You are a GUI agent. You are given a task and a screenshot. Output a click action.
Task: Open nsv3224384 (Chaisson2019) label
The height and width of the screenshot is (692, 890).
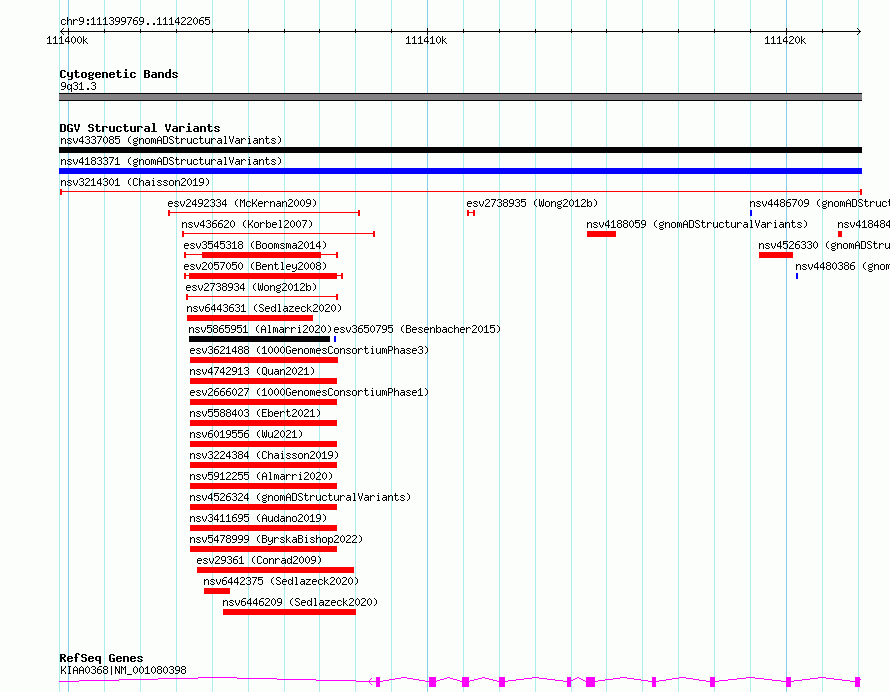click(264, 455)
